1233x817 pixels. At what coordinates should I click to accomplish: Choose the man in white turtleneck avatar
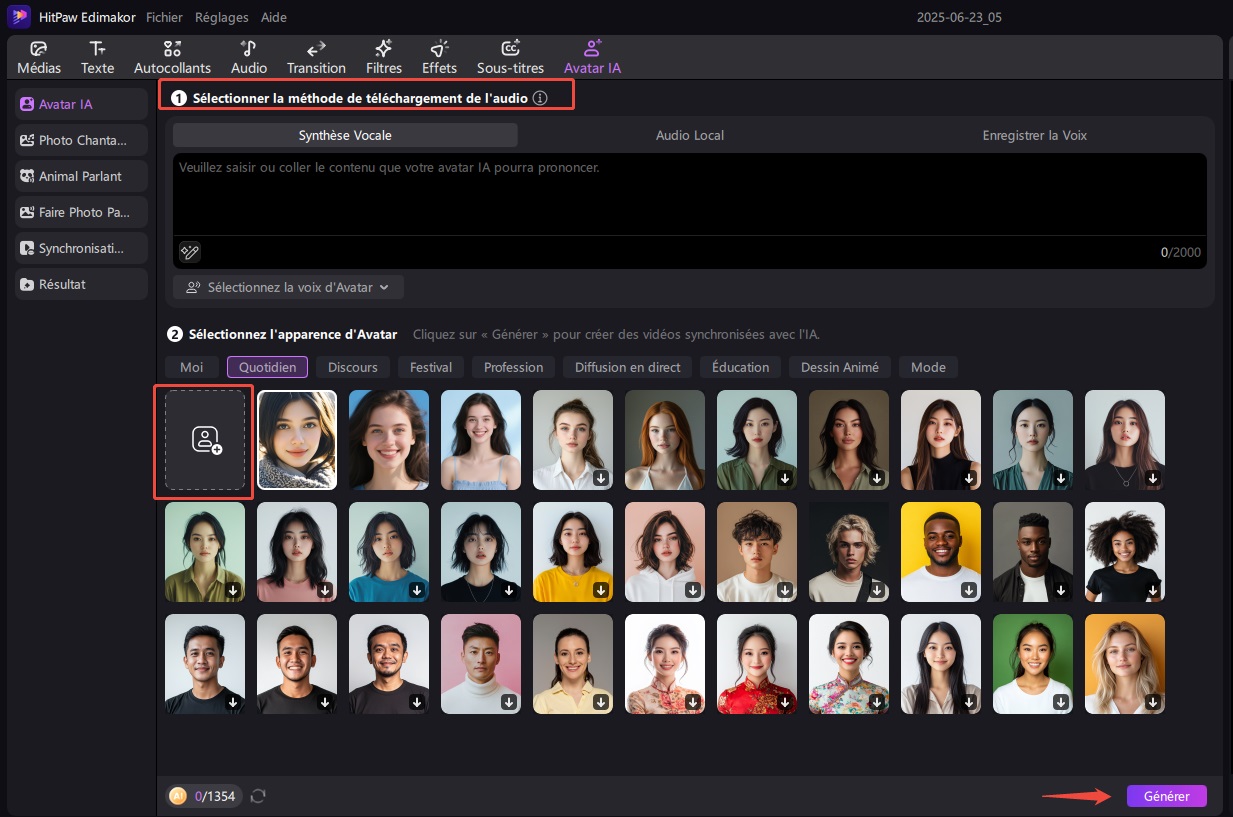coord(481,664)
